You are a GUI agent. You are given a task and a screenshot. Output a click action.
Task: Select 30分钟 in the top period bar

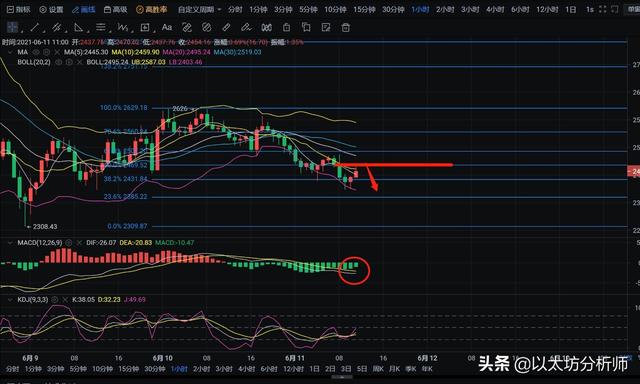pos(393,9)
